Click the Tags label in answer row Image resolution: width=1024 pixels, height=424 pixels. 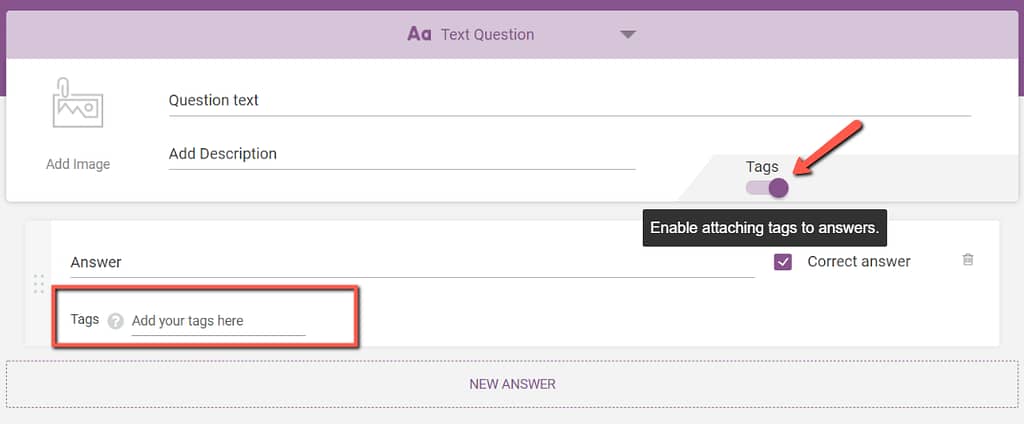(85, 319)
